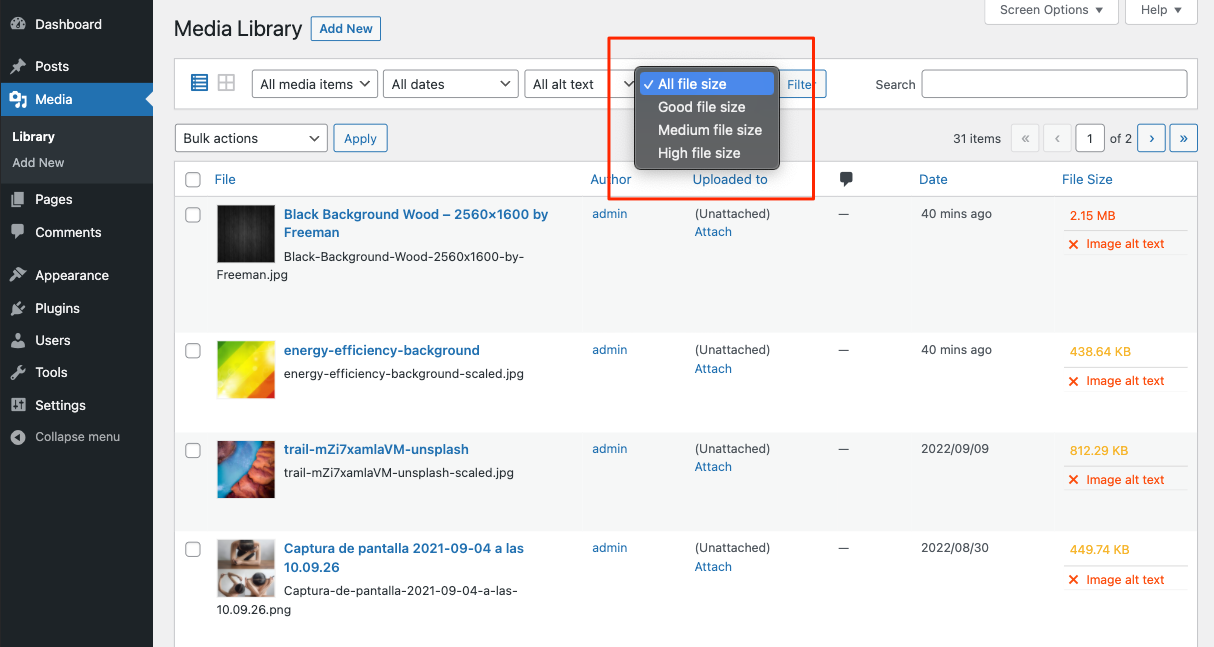Expand the Help panel
The width and height of the screenshot is (1214, 647).
1161,10
